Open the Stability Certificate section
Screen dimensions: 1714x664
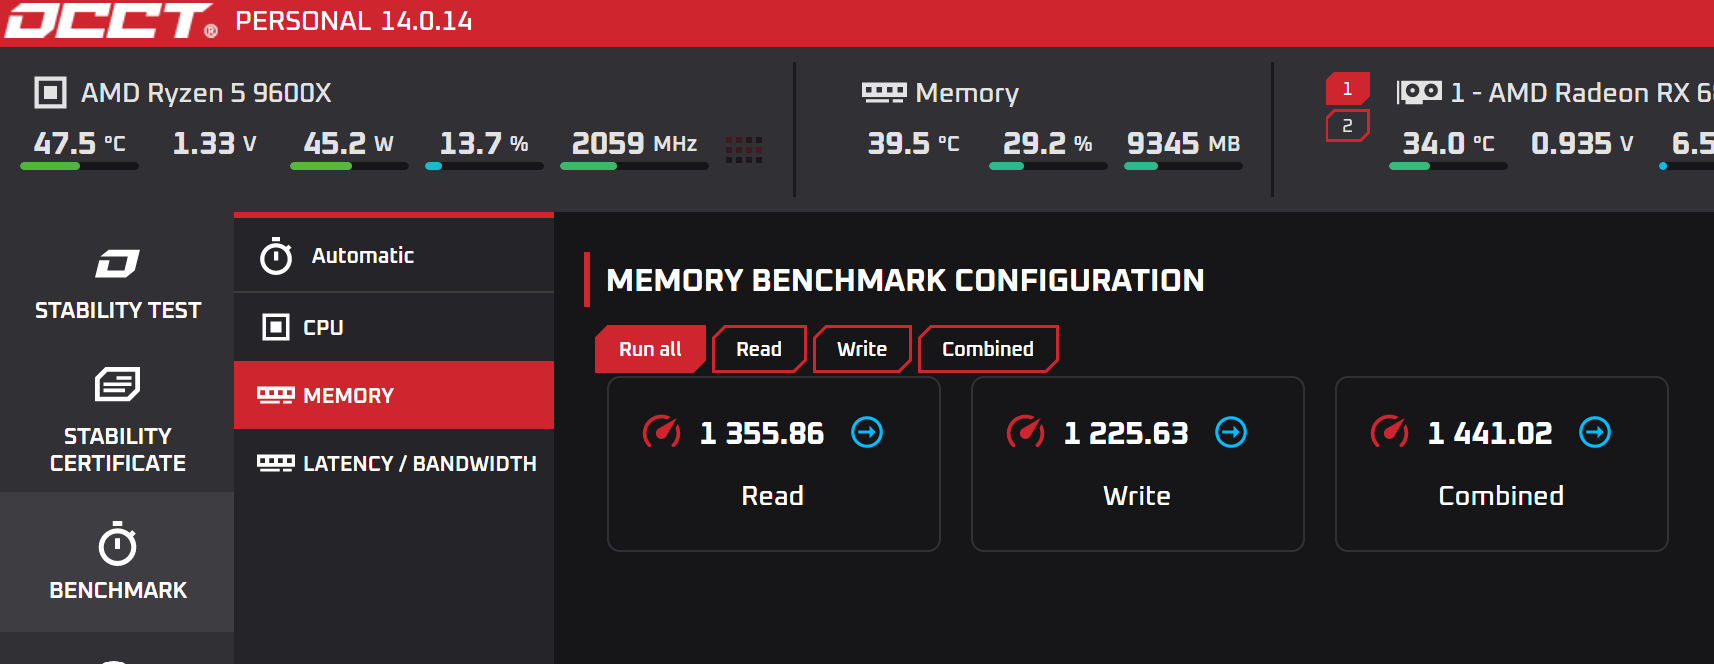pos(117,420)
